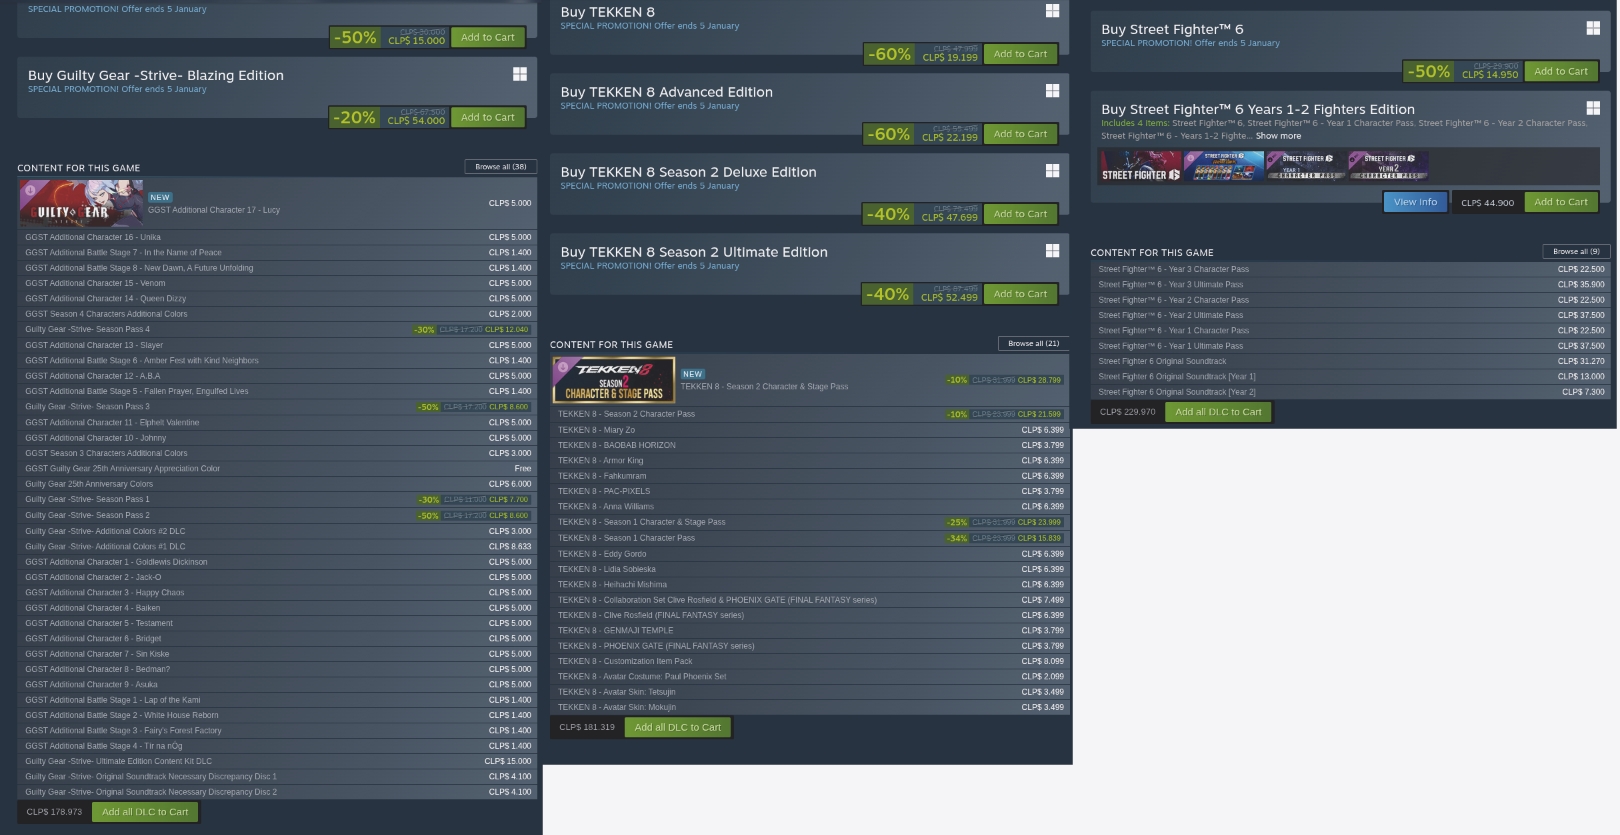Click the Windows icon for Guilty Gear Blazing Edition
This screenshot has width=1620, height=835.
coord(520,74)
